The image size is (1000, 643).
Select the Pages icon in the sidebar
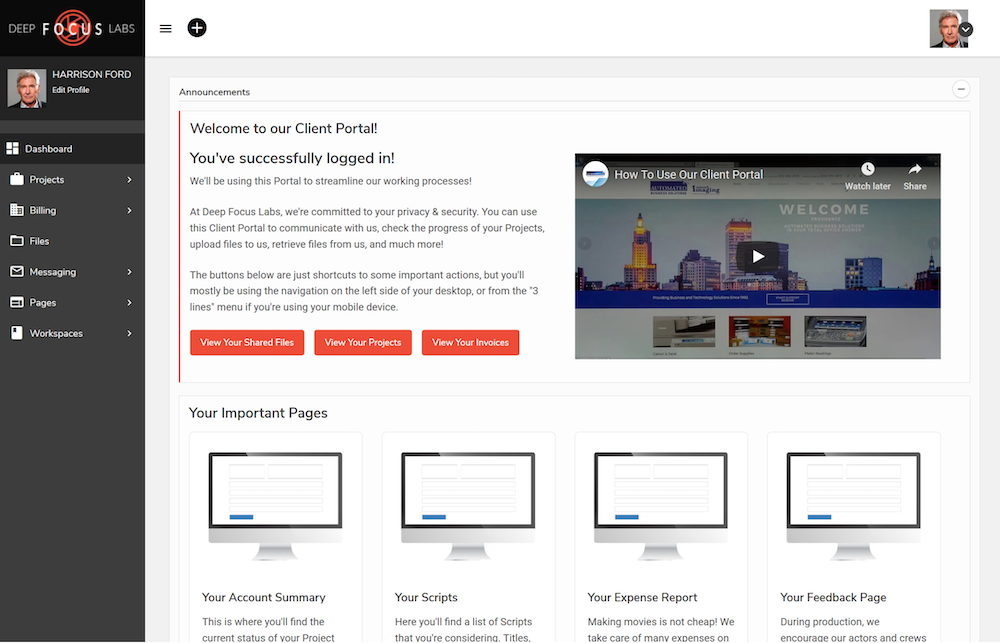coord(14,302)
